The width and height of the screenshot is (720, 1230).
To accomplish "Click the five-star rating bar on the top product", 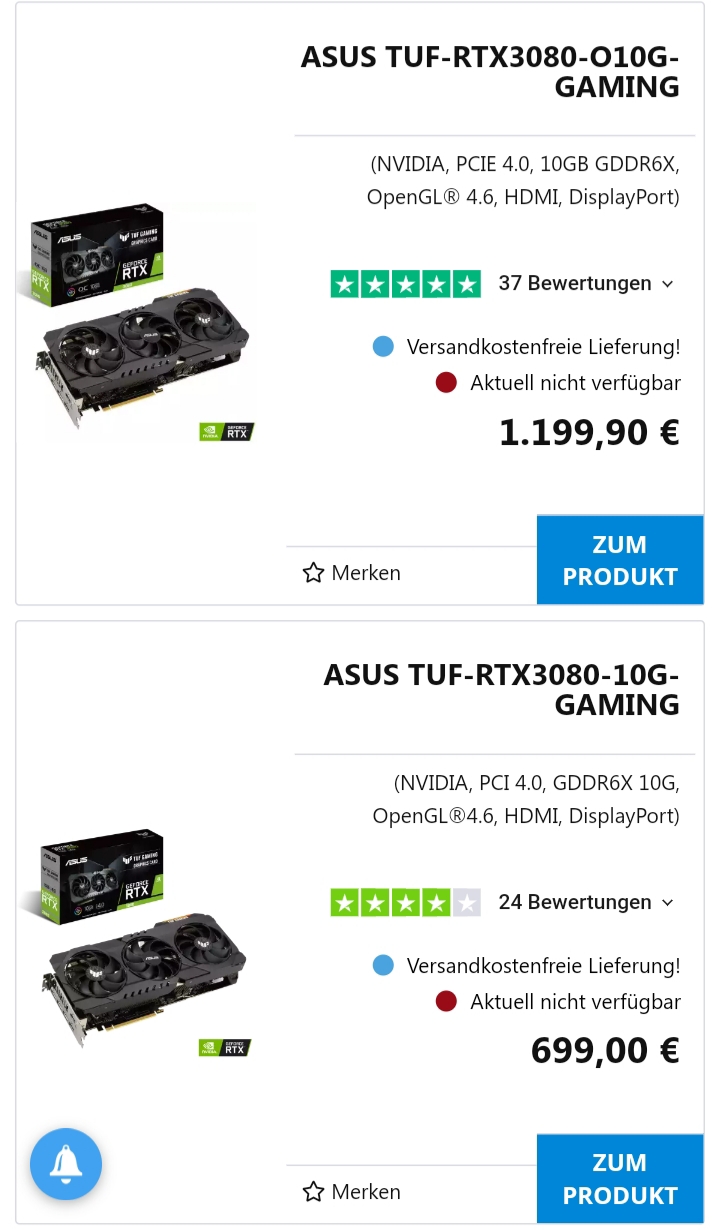I will point(405,283).
